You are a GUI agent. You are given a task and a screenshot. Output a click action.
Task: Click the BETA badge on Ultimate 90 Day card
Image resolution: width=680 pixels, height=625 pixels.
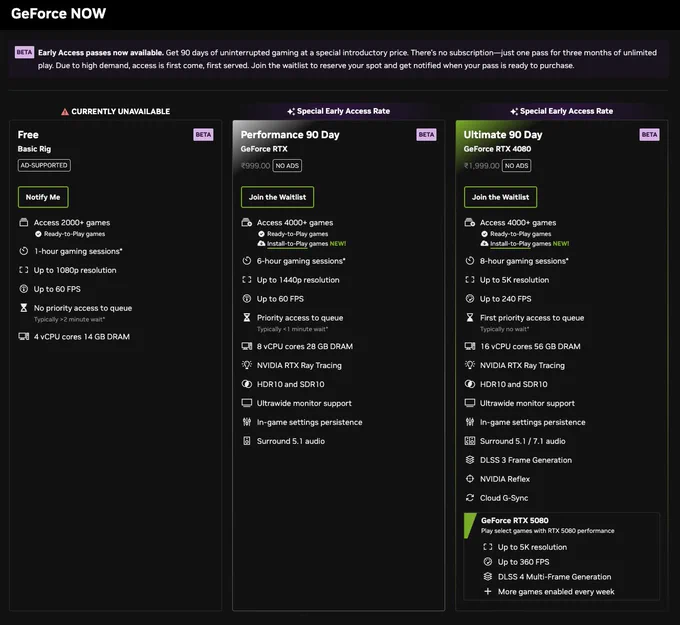tap(649, 134)
